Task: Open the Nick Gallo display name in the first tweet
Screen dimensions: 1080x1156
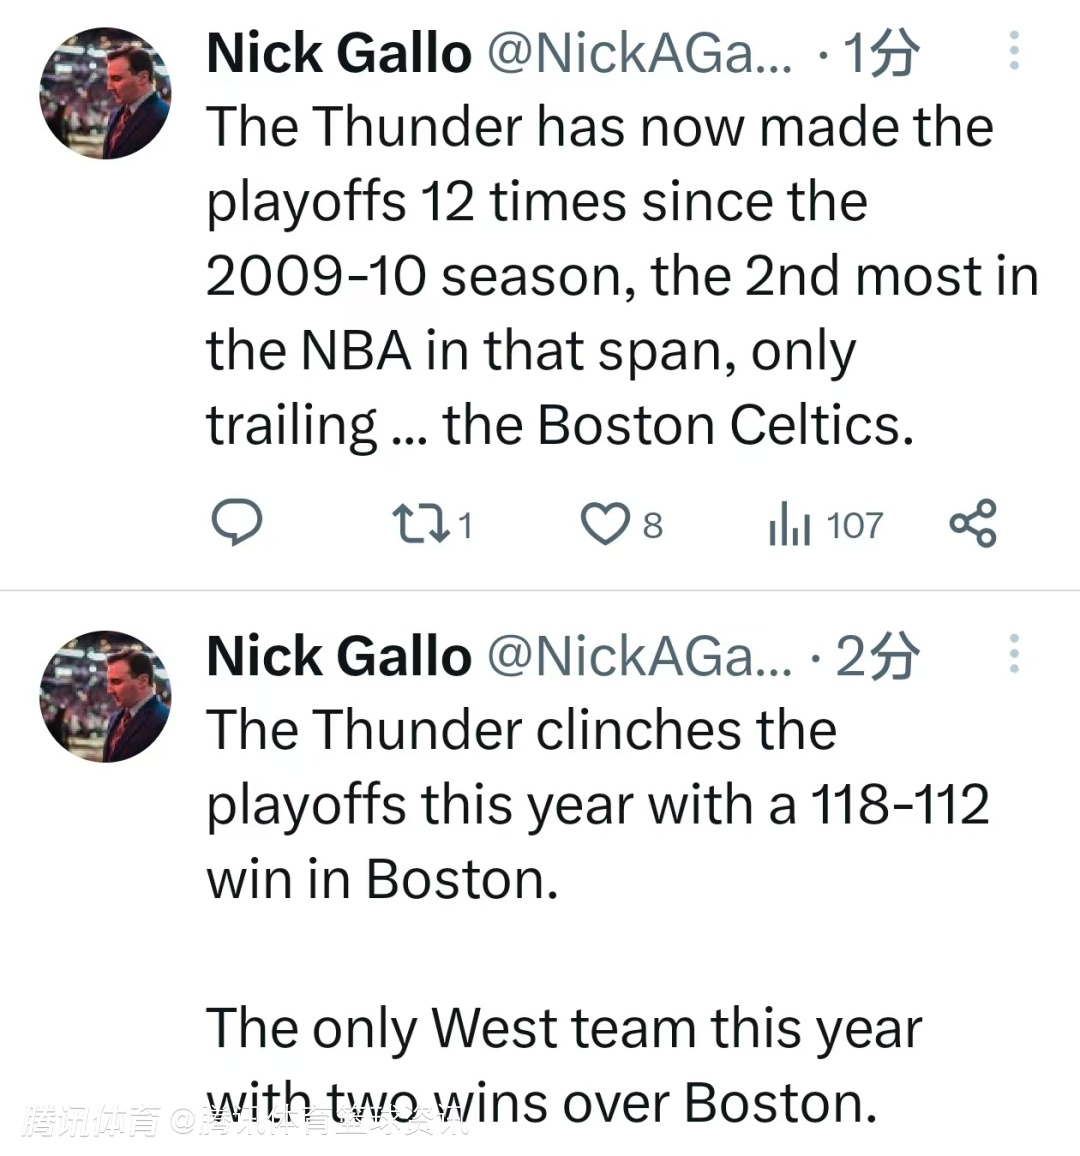Action: (338, 53)
